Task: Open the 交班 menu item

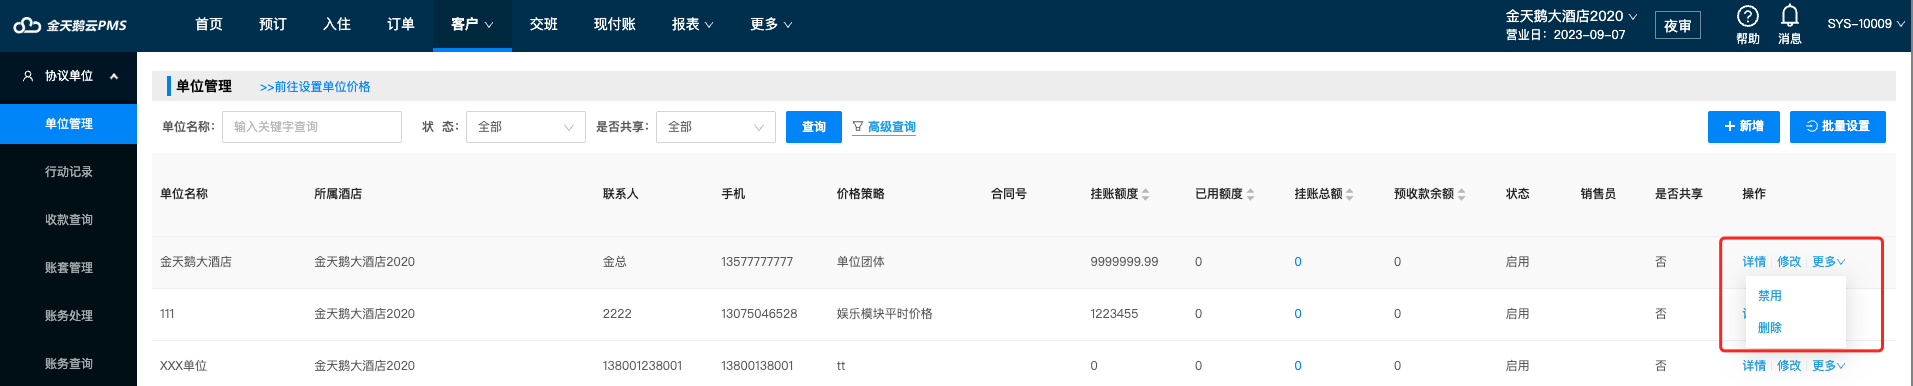Action: pos(543,24)
